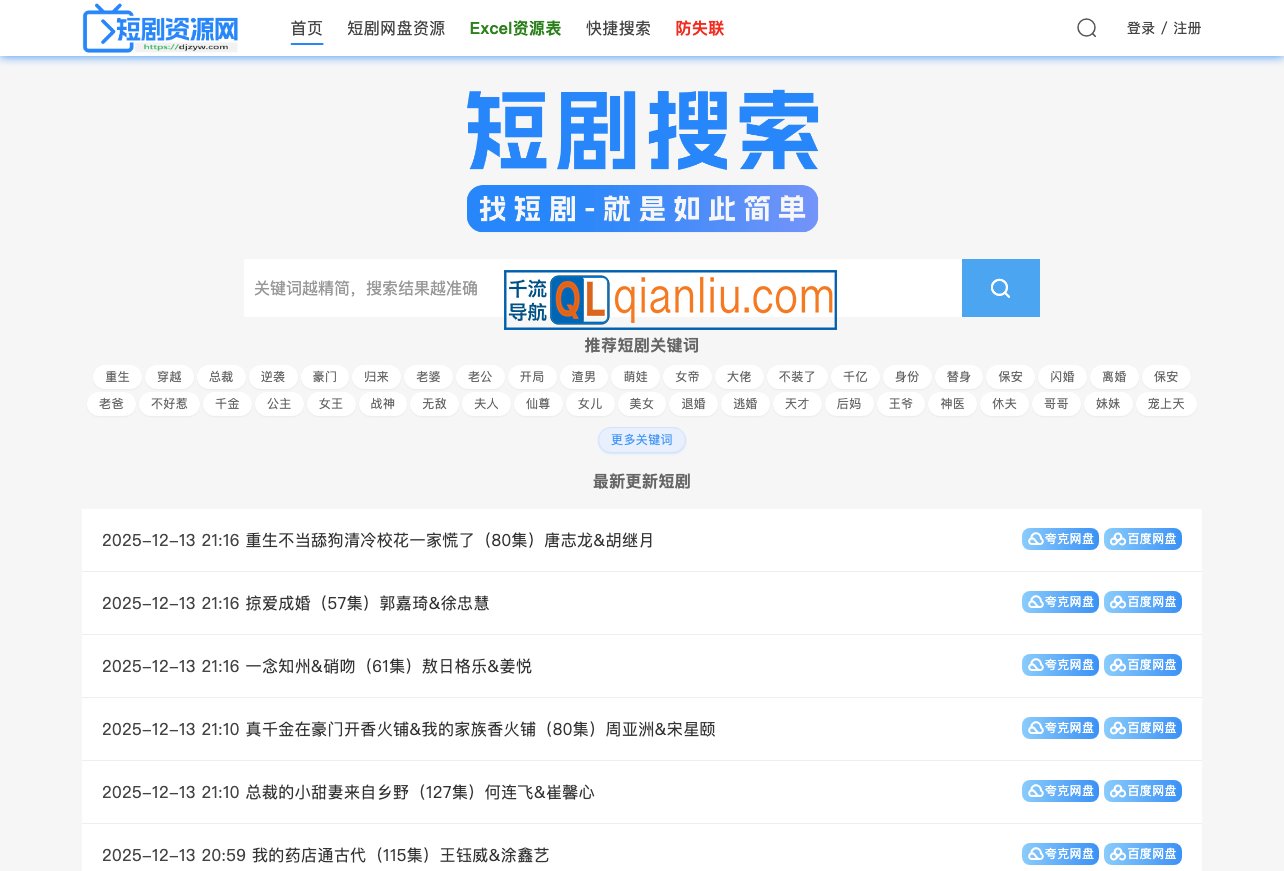This screenshot has width=1284, height=871.
Task: Select the 穿越 keyword tag
Action: (169, 376)
